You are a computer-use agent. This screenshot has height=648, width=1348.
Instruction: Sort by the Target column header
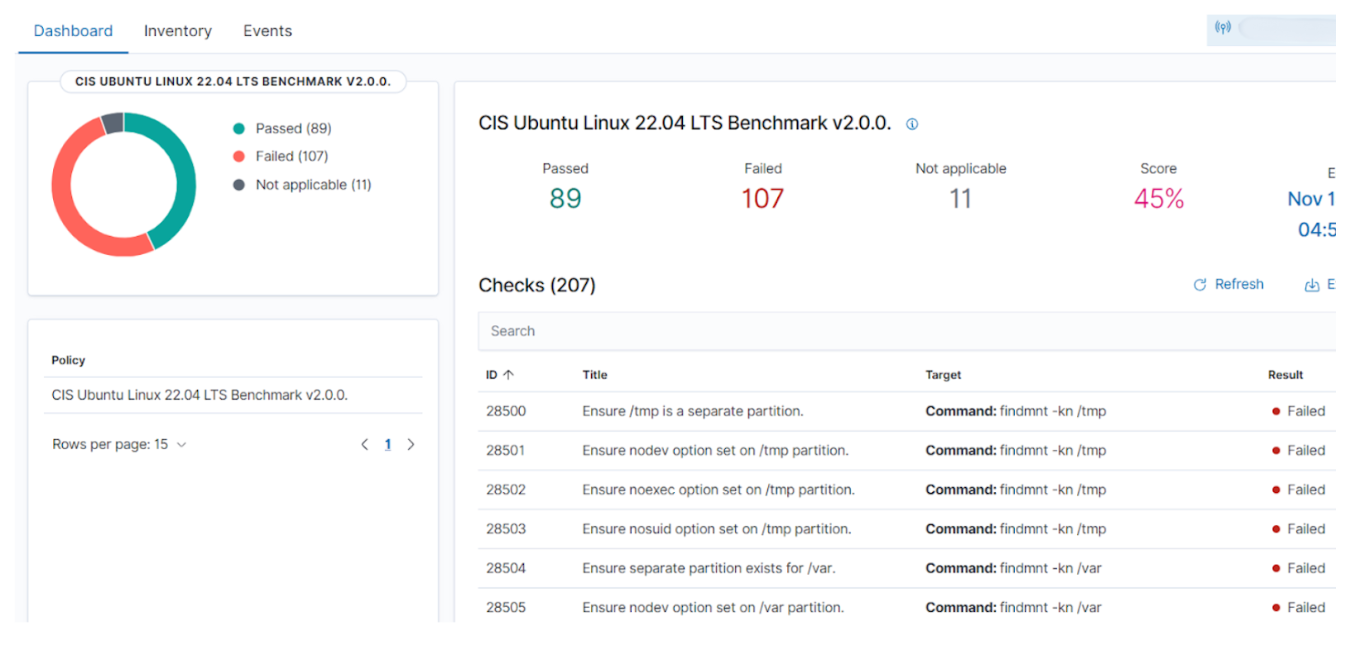point(943,375)
